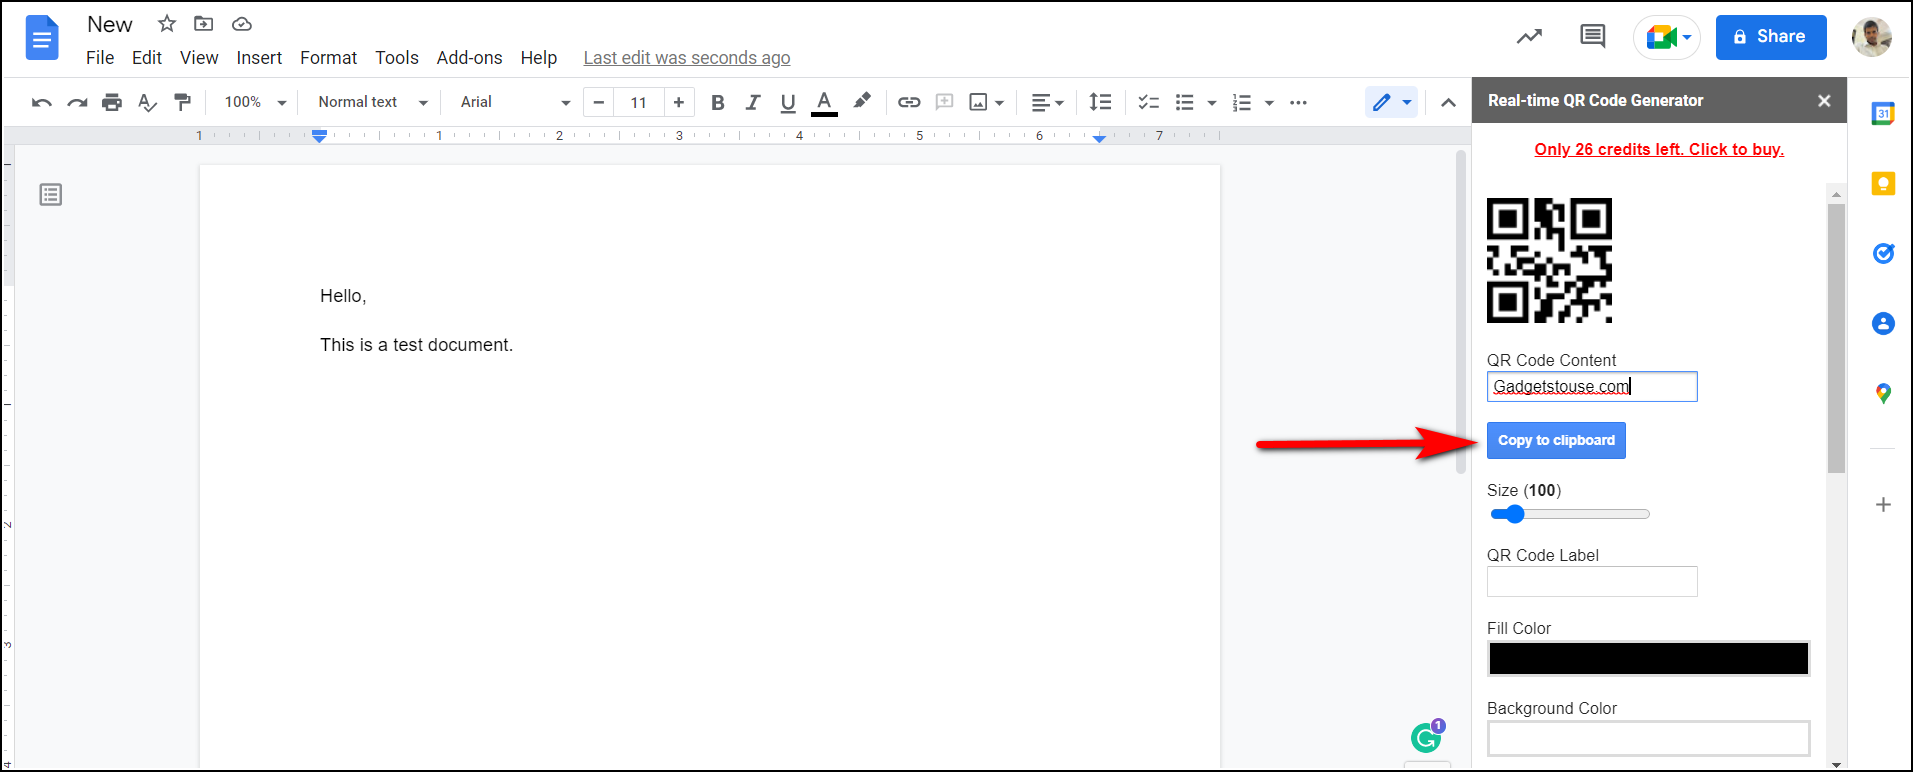The height and width of the screenshot is (772, 1913).
Task: Open the Arial font dropdown
Action: pyautogui.click(x=515, y=102)
